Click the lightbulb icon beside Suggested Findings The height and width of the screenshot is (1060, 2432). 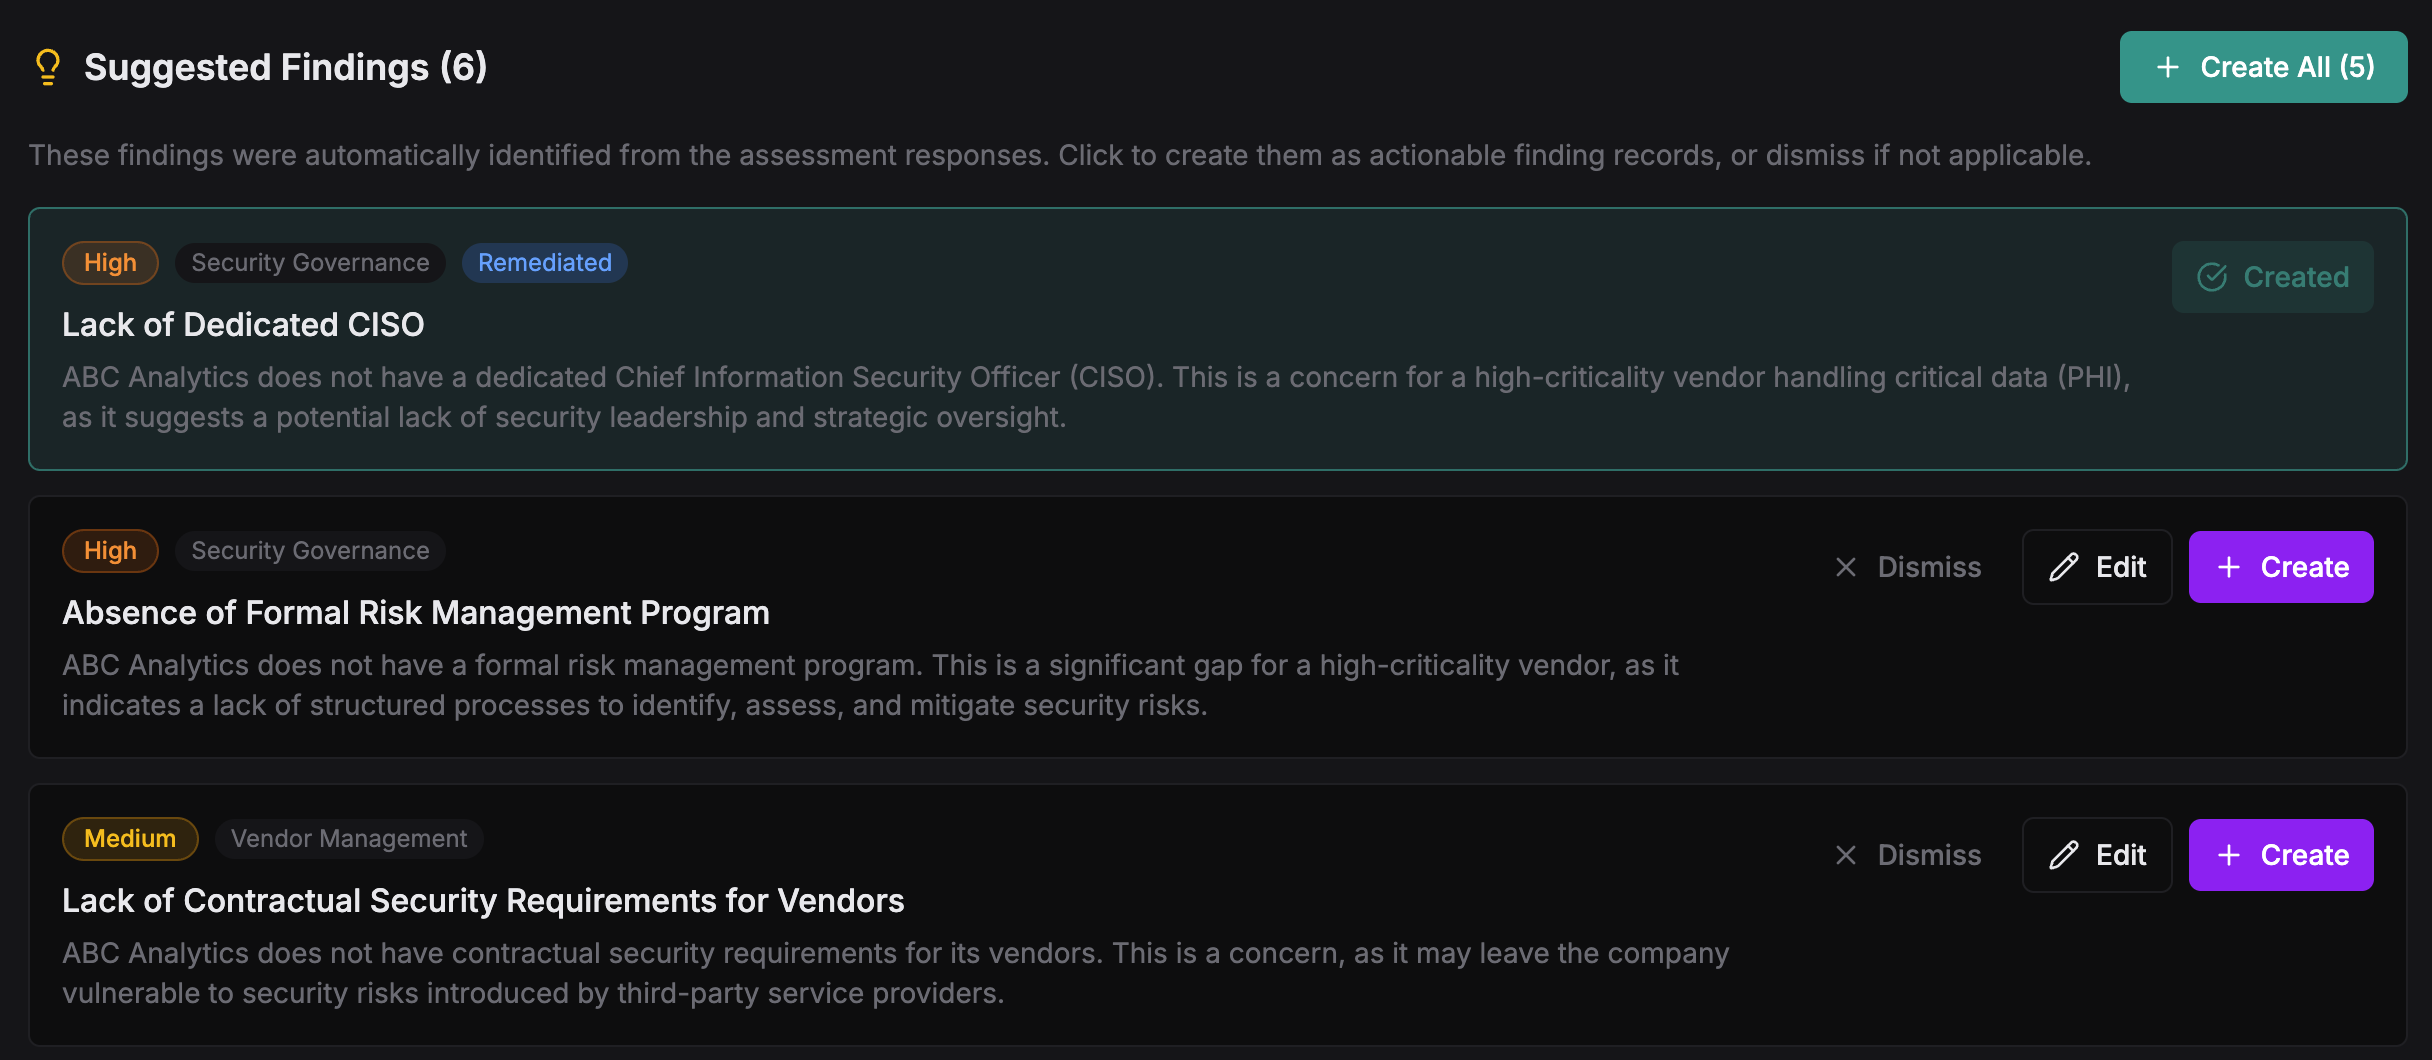pyautogui.click(x=47, y=67)
